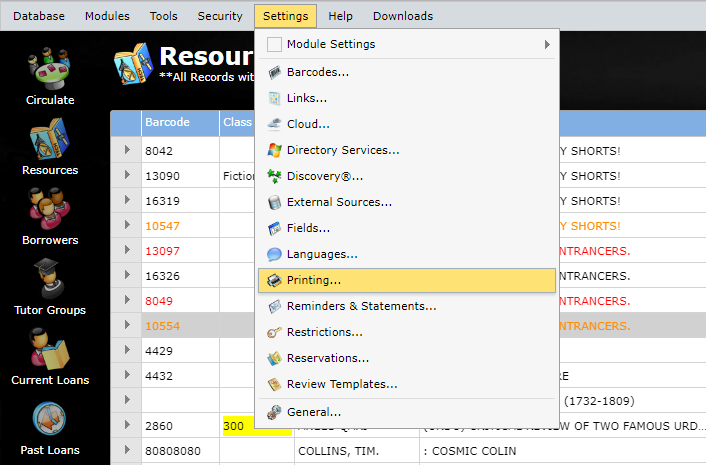This screenshot has height=465, width=706.
Task: Expand the row with barcode 4429
Action: tap(127, 350)
